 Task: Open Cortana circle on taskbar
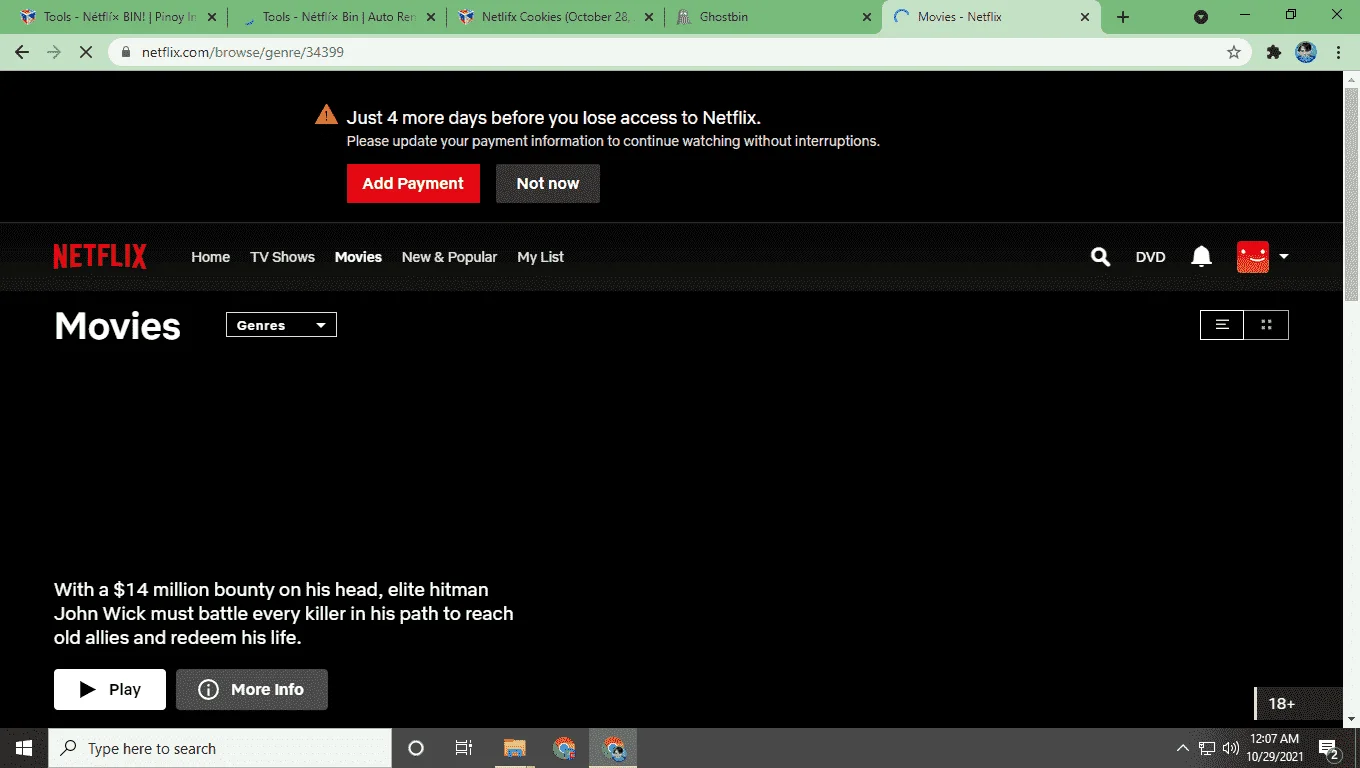click(416, 748)
